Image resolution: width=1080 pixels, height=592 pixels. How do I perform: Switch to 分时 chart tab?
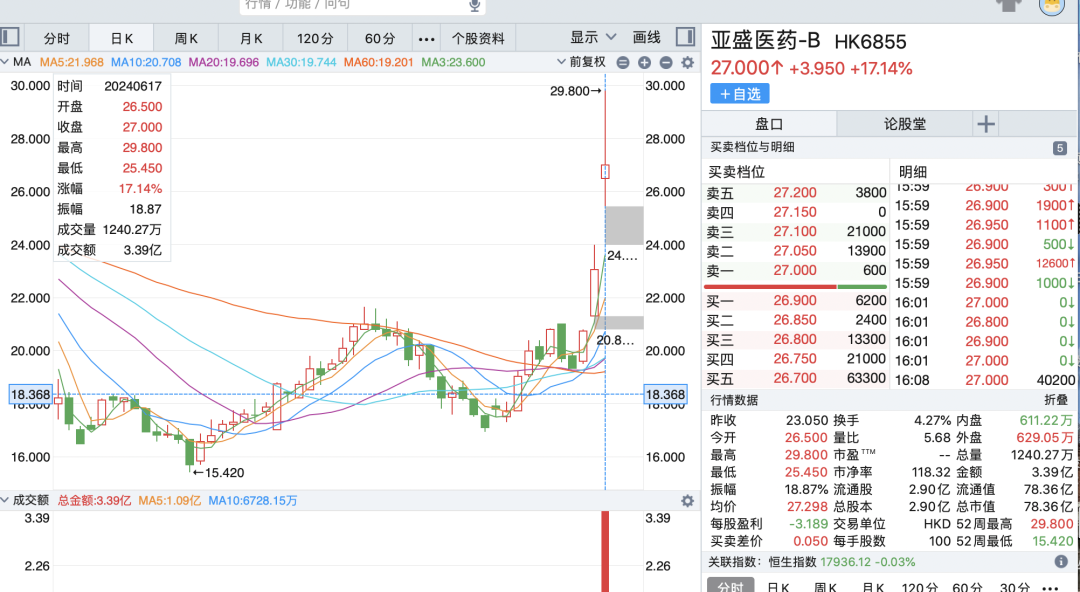coord(56,39)
